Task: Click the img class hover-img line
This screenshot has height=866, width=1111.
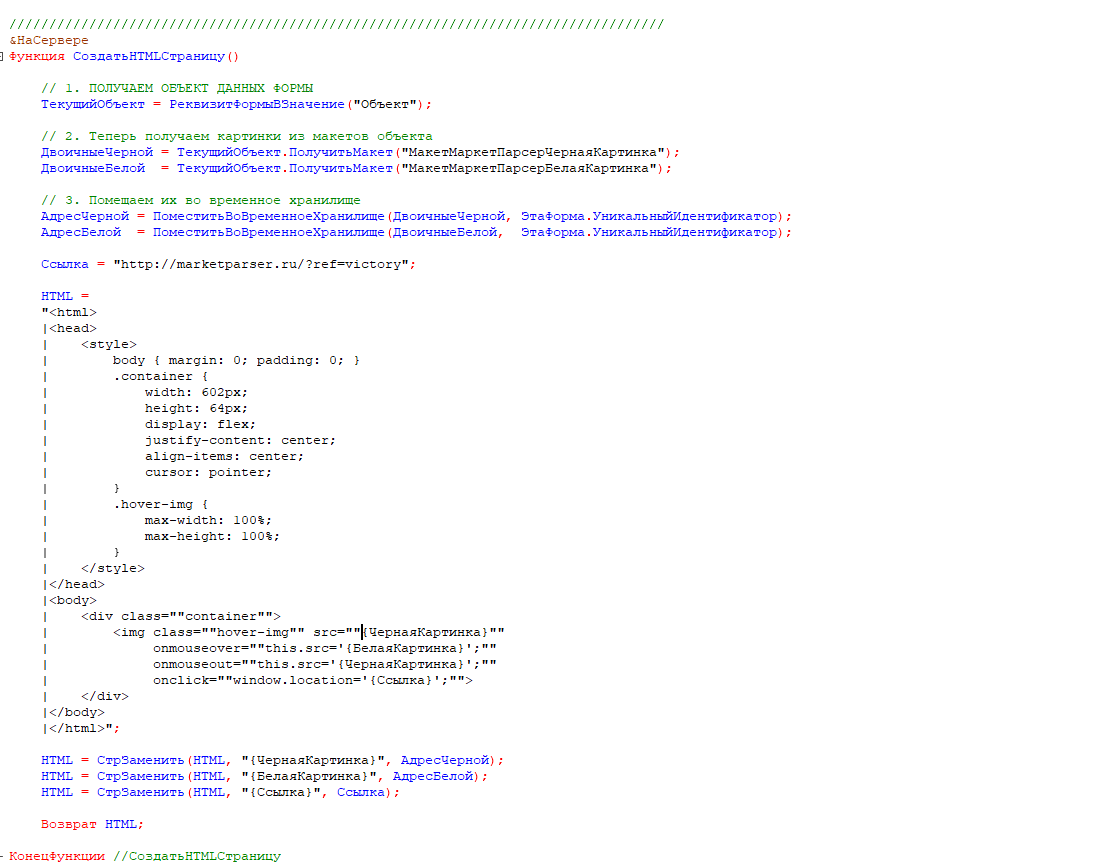Action: [x=309, y=632]
